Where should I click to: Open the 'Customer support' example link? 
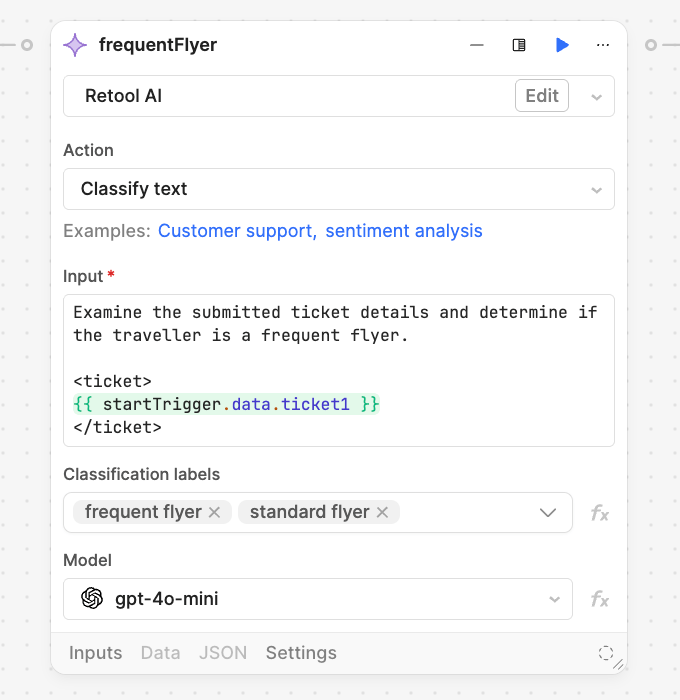235,231
